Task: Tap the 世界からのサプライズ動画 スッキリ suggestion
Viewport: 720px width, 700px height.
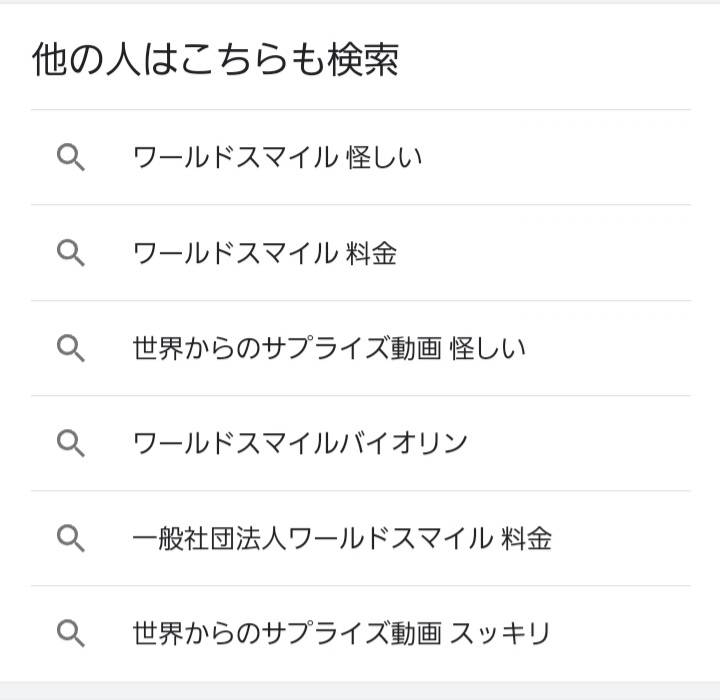Action: 341,633
